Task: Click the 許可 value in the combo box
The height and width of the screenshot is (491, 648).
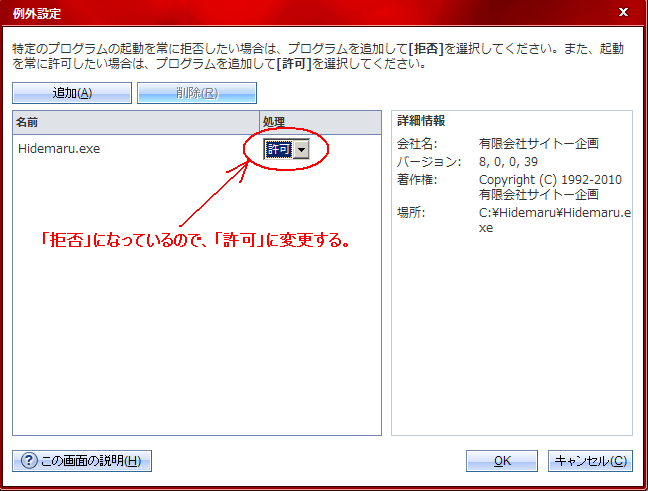Action: [278, 148]
